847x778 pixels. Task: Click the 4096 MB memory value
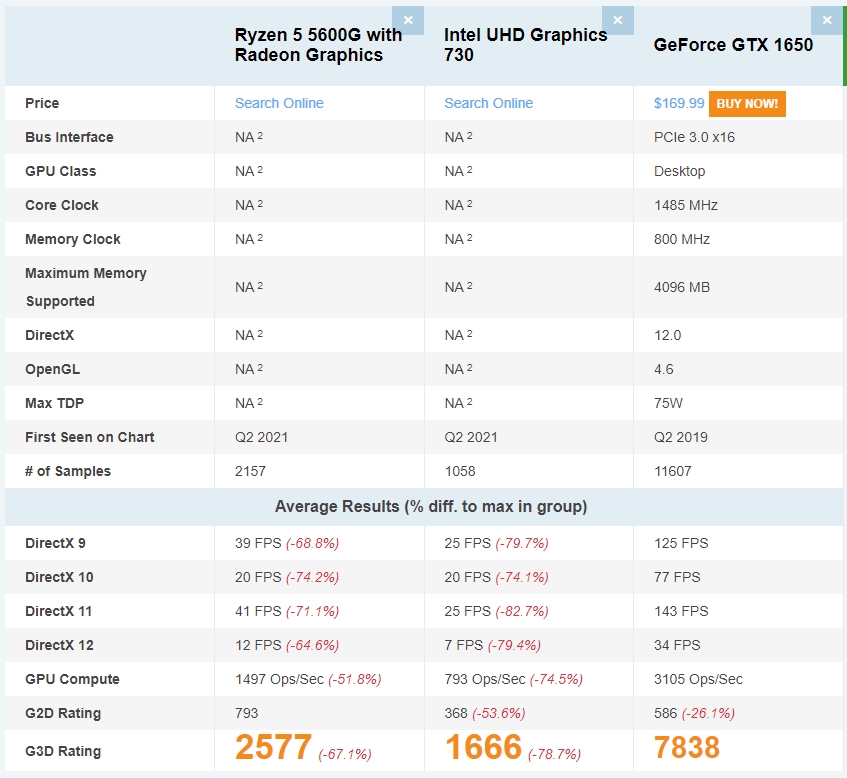(x=682, y=287)
